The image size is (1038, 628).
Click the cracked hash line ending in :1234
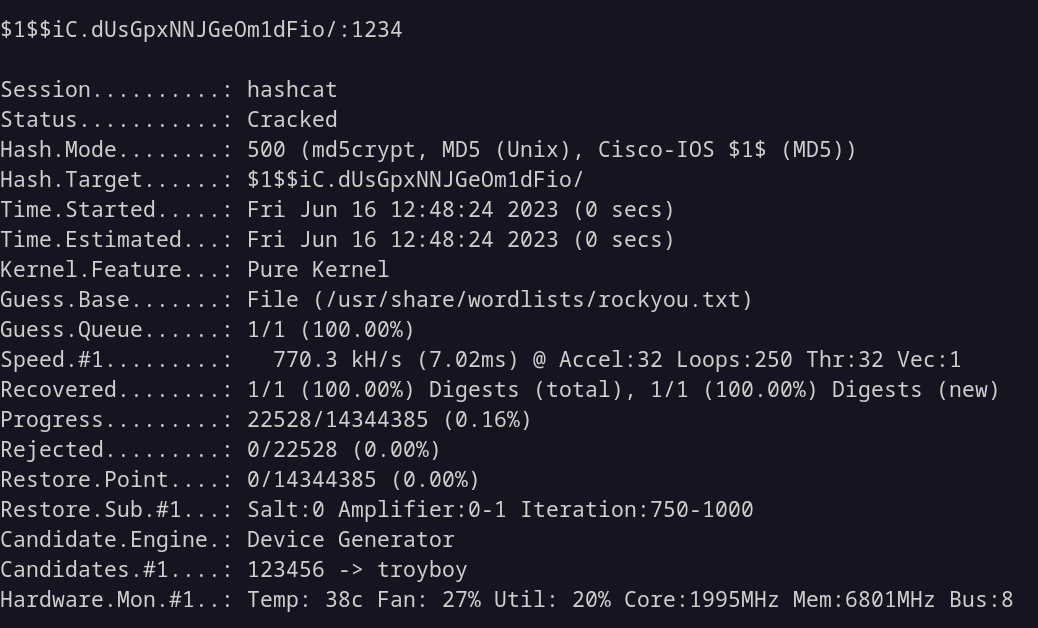point(201,30)
